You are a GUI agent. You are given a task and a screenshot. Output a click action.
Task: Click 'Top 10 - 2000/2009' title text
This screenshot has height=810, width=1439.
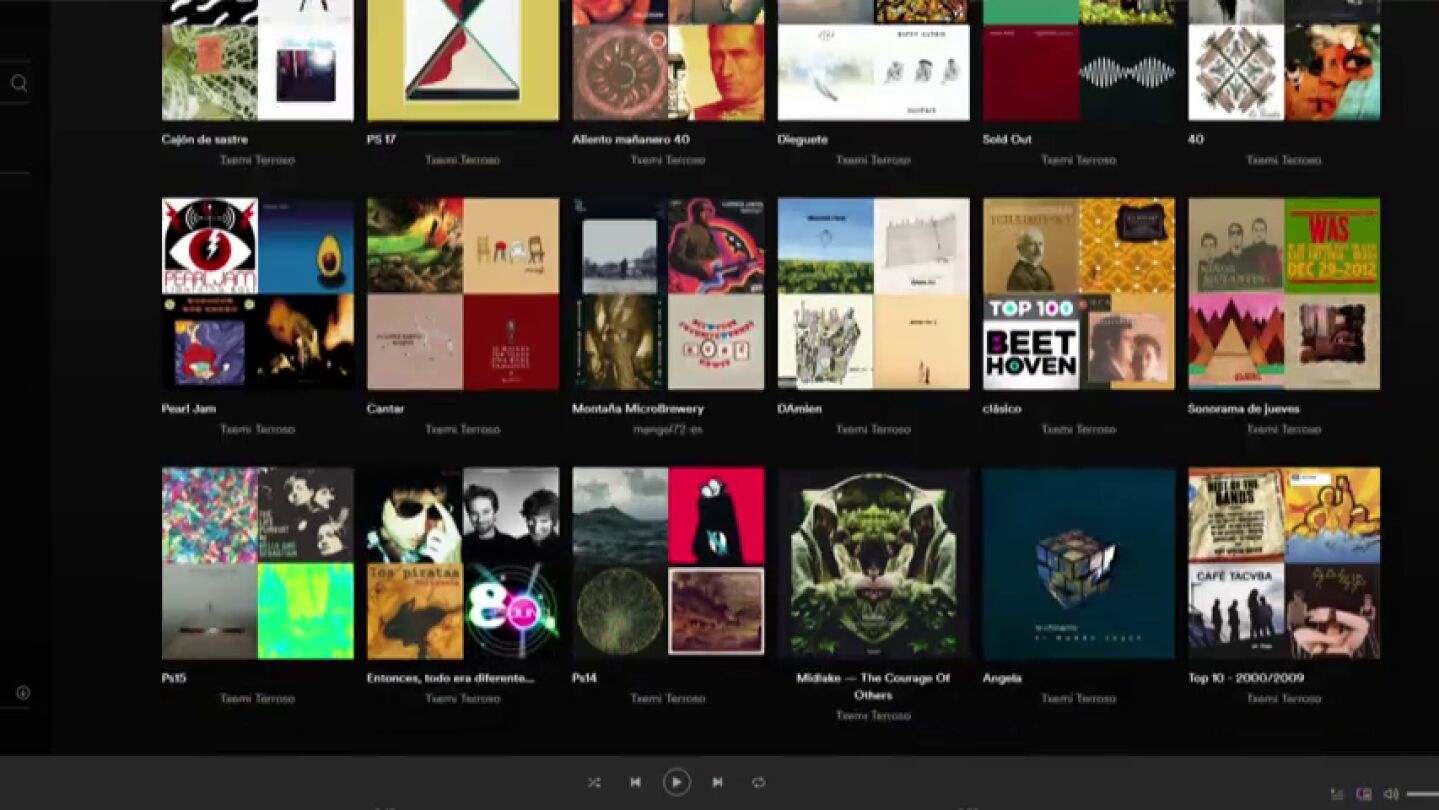click(1246, 678)
